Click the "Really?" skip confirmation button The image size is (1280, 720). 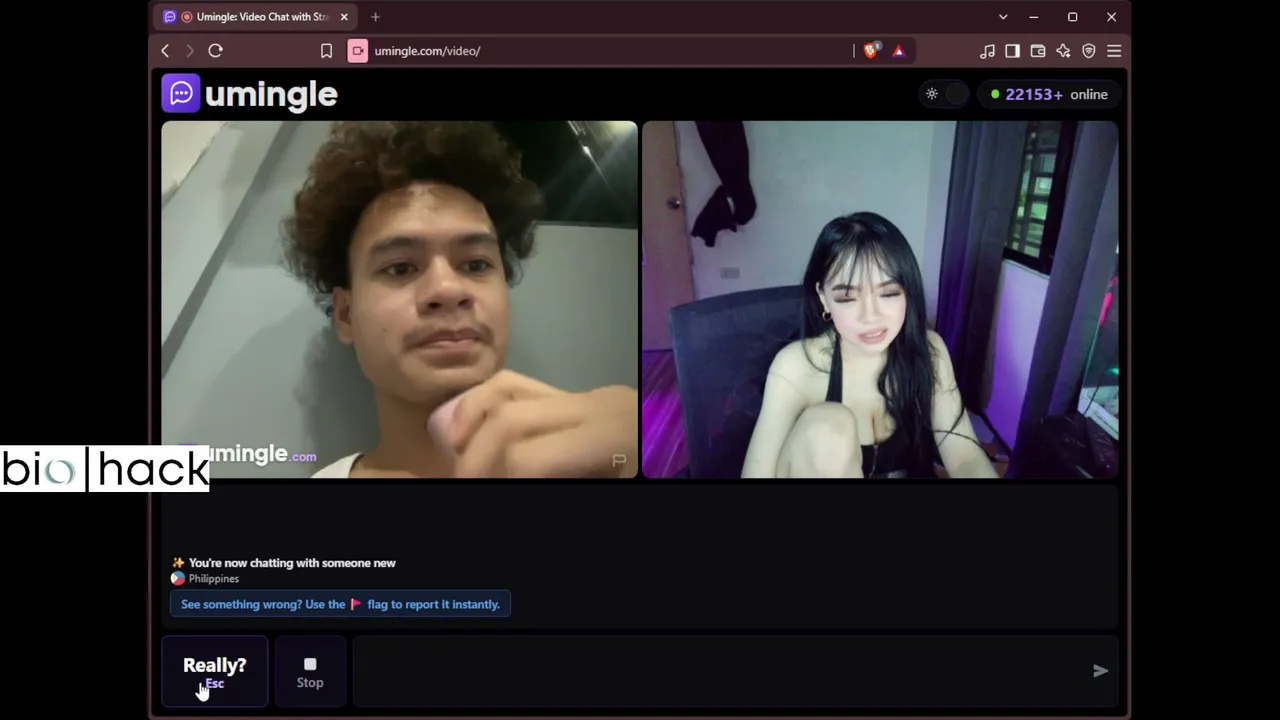pos(215,671)
